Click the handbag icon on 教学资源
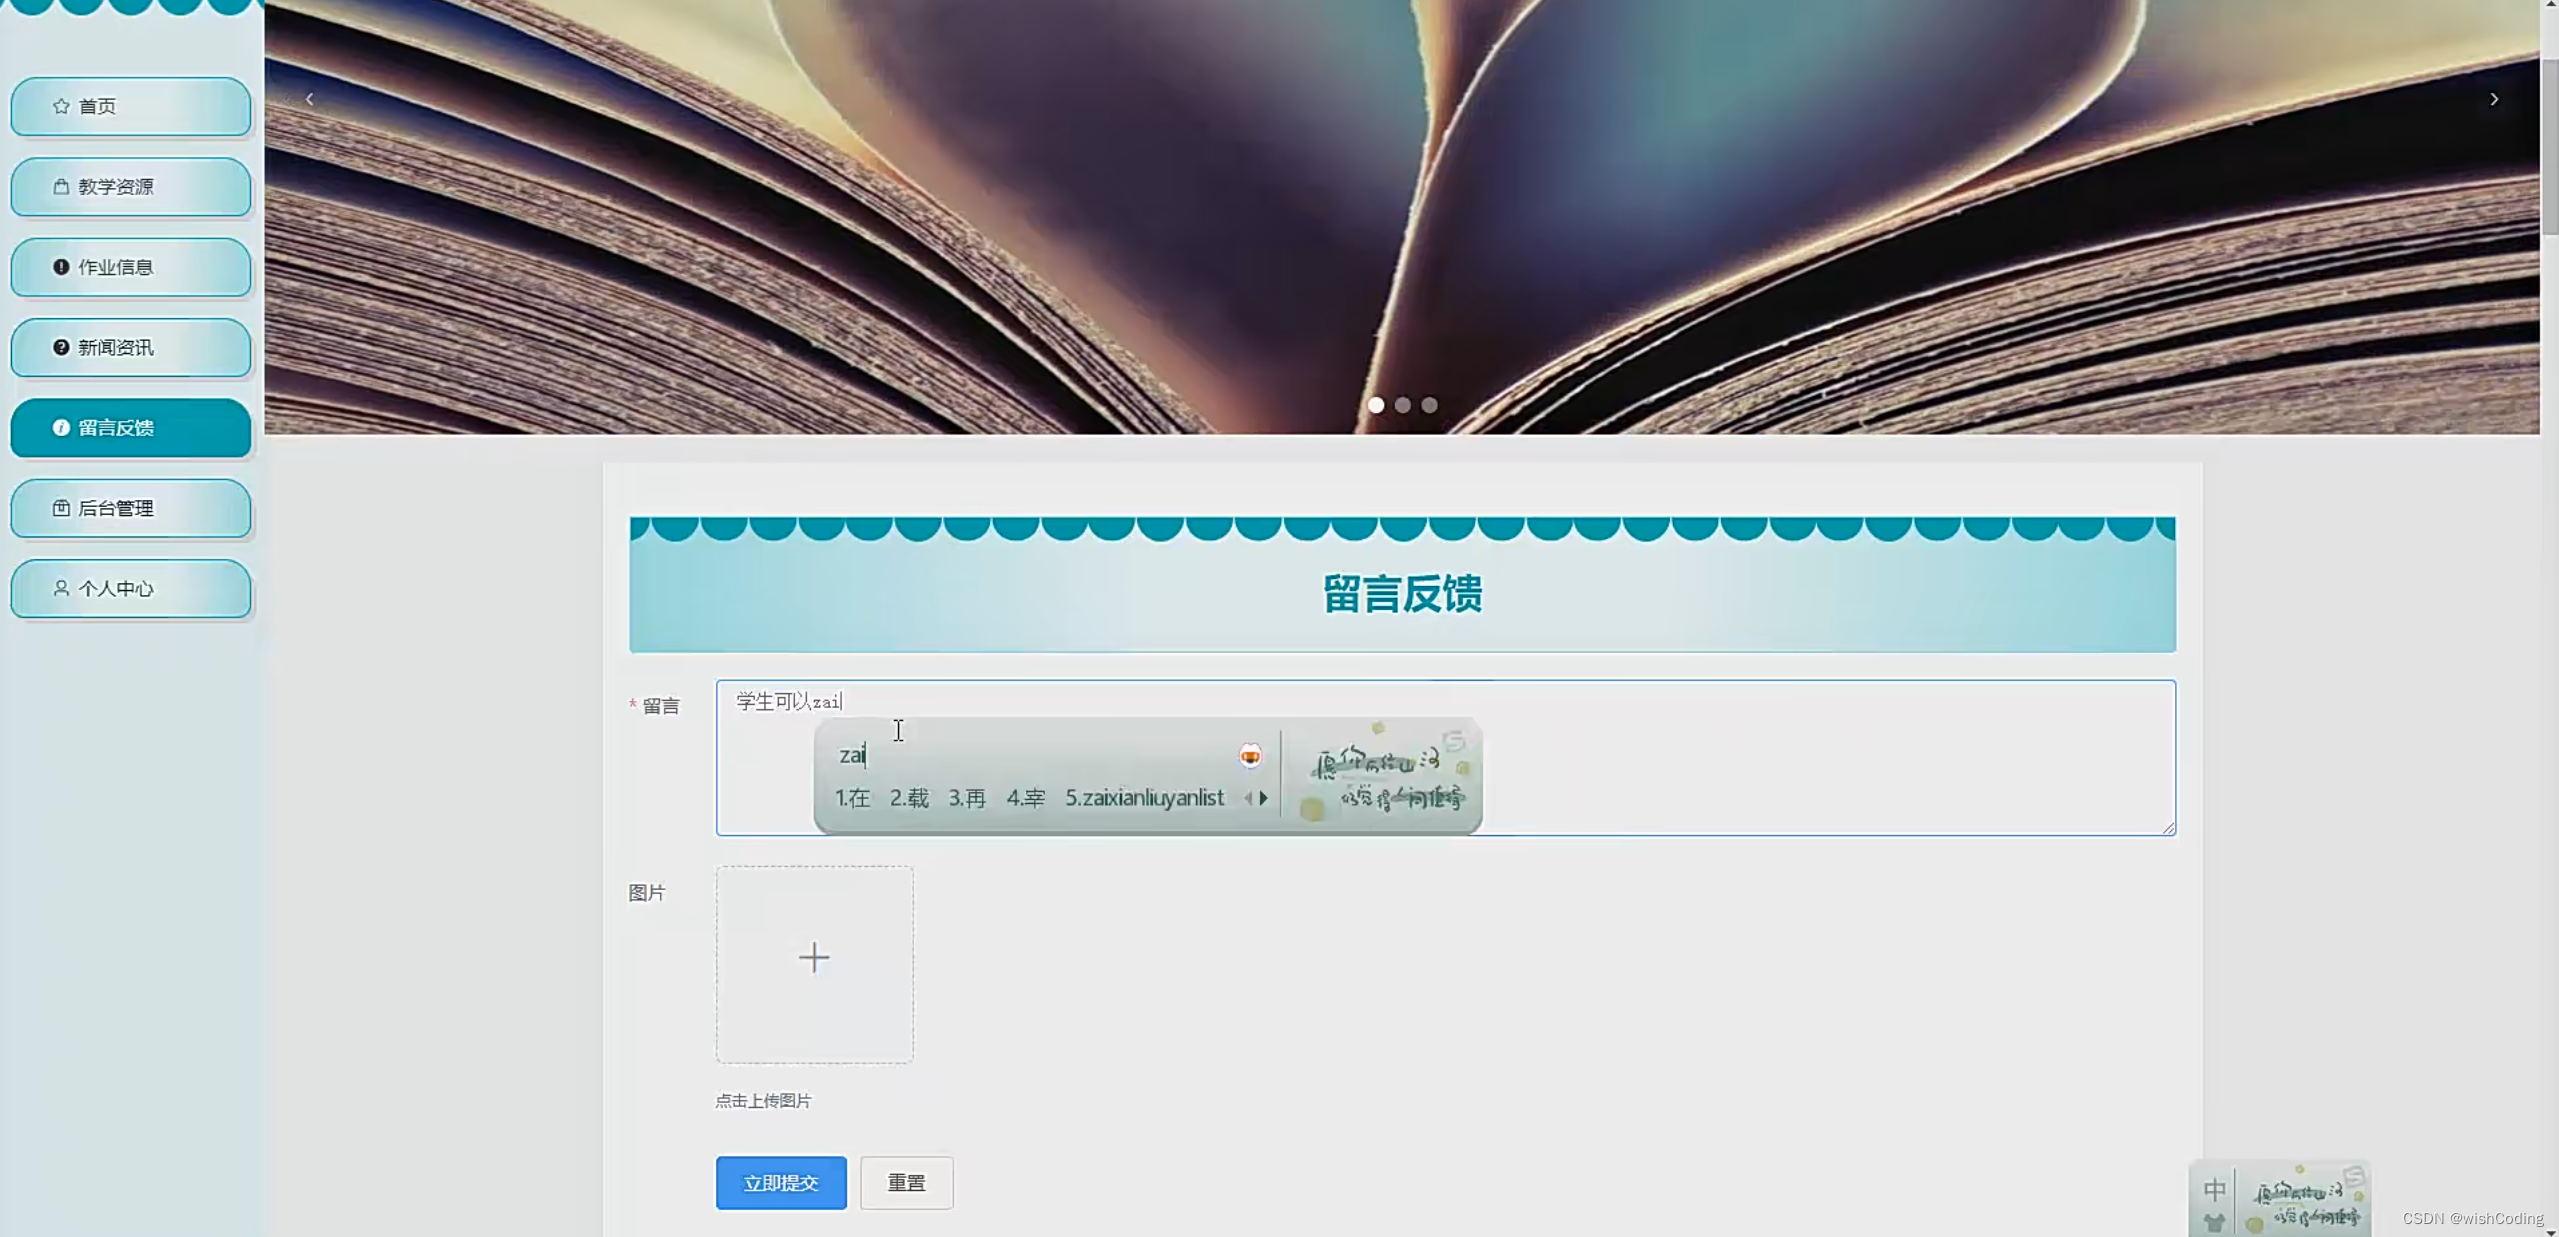Screen dimensions: 2559x1237 60,186
